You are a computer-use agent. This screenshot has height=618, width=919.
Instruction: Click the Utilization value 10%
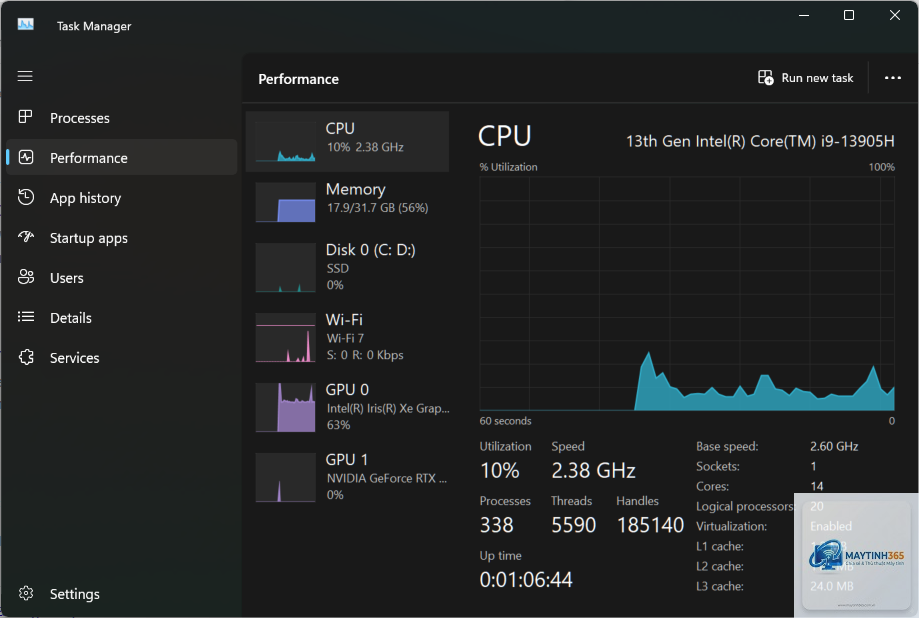point(499,470)
